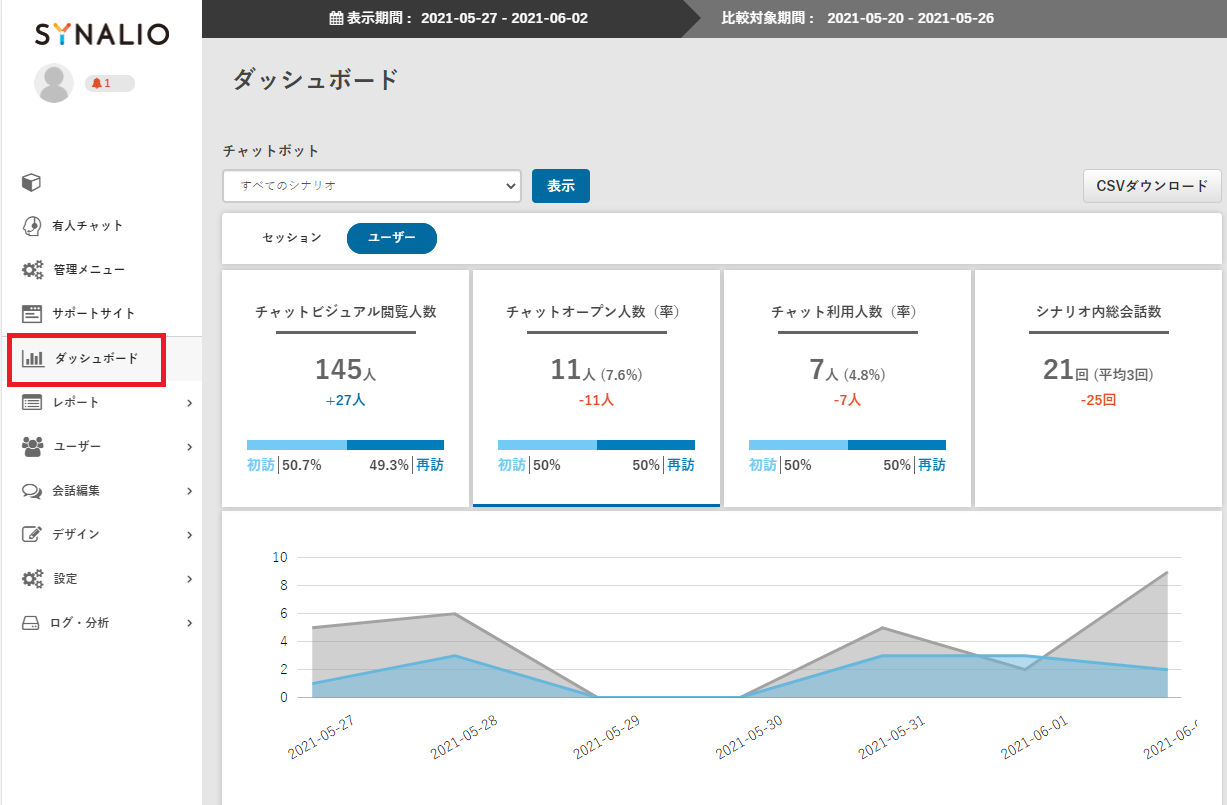Click the レポート list icon

click(32, 403)
